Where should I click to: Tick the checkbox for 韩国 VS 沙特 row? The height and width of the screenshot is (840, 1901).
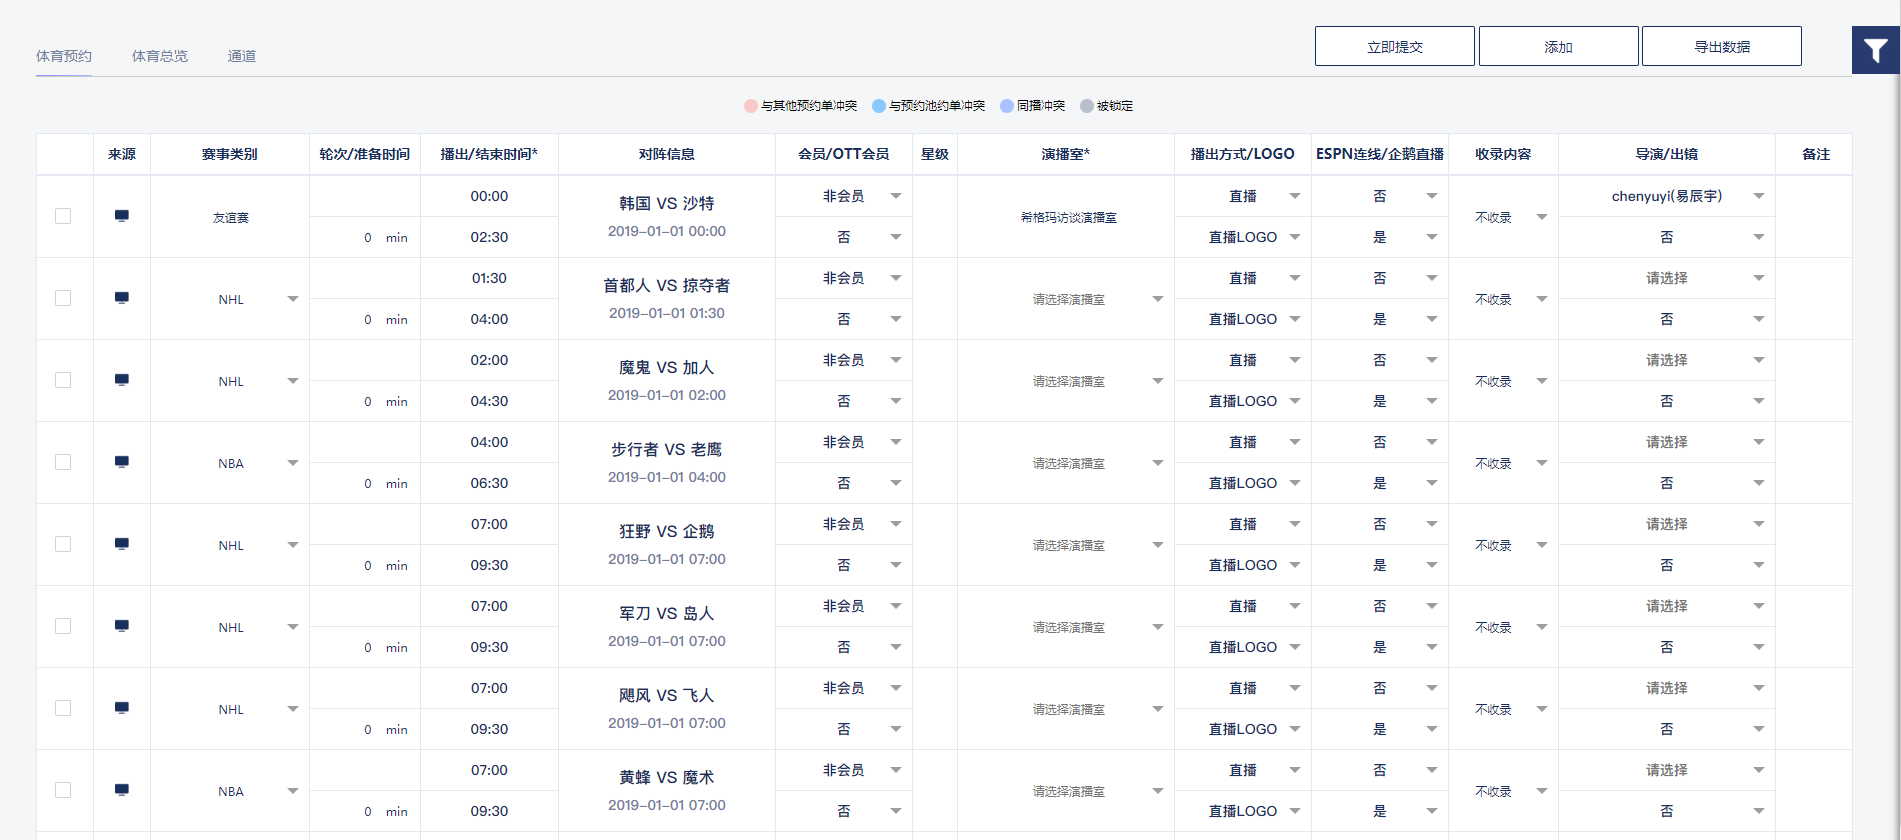pyautogui.click(x=63, y=216)
